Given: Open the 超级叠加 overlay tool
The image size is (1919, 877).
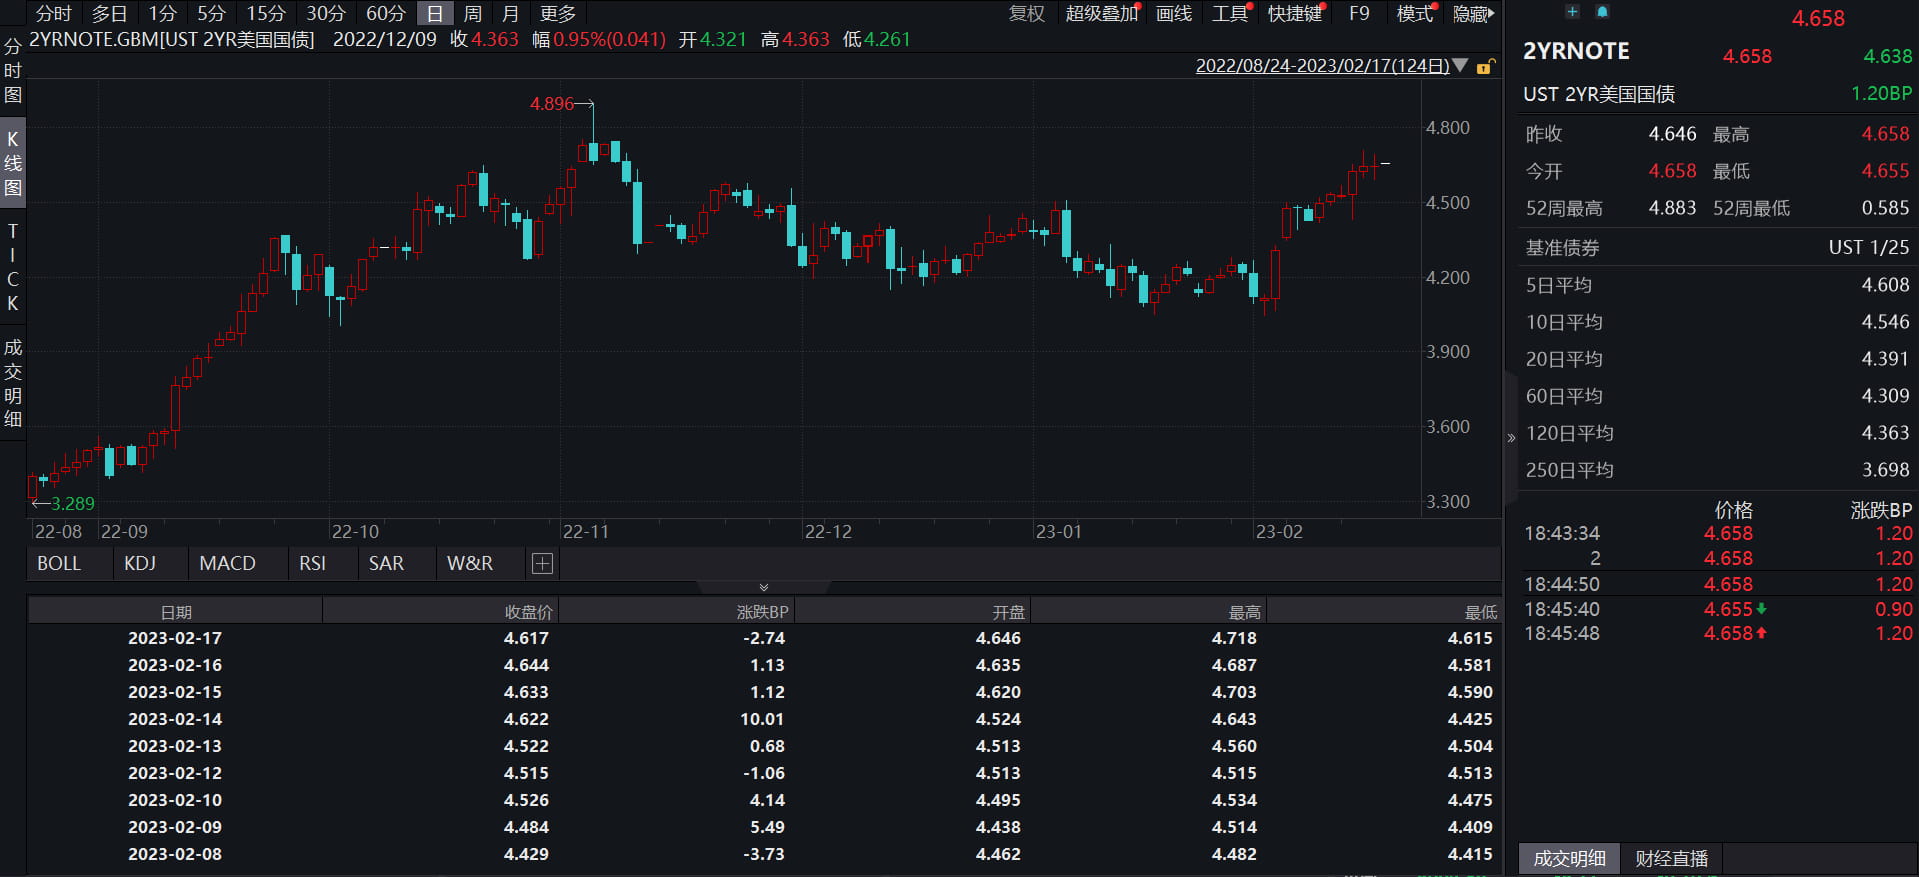Looking at the screenshot, I should [1102, 14].
